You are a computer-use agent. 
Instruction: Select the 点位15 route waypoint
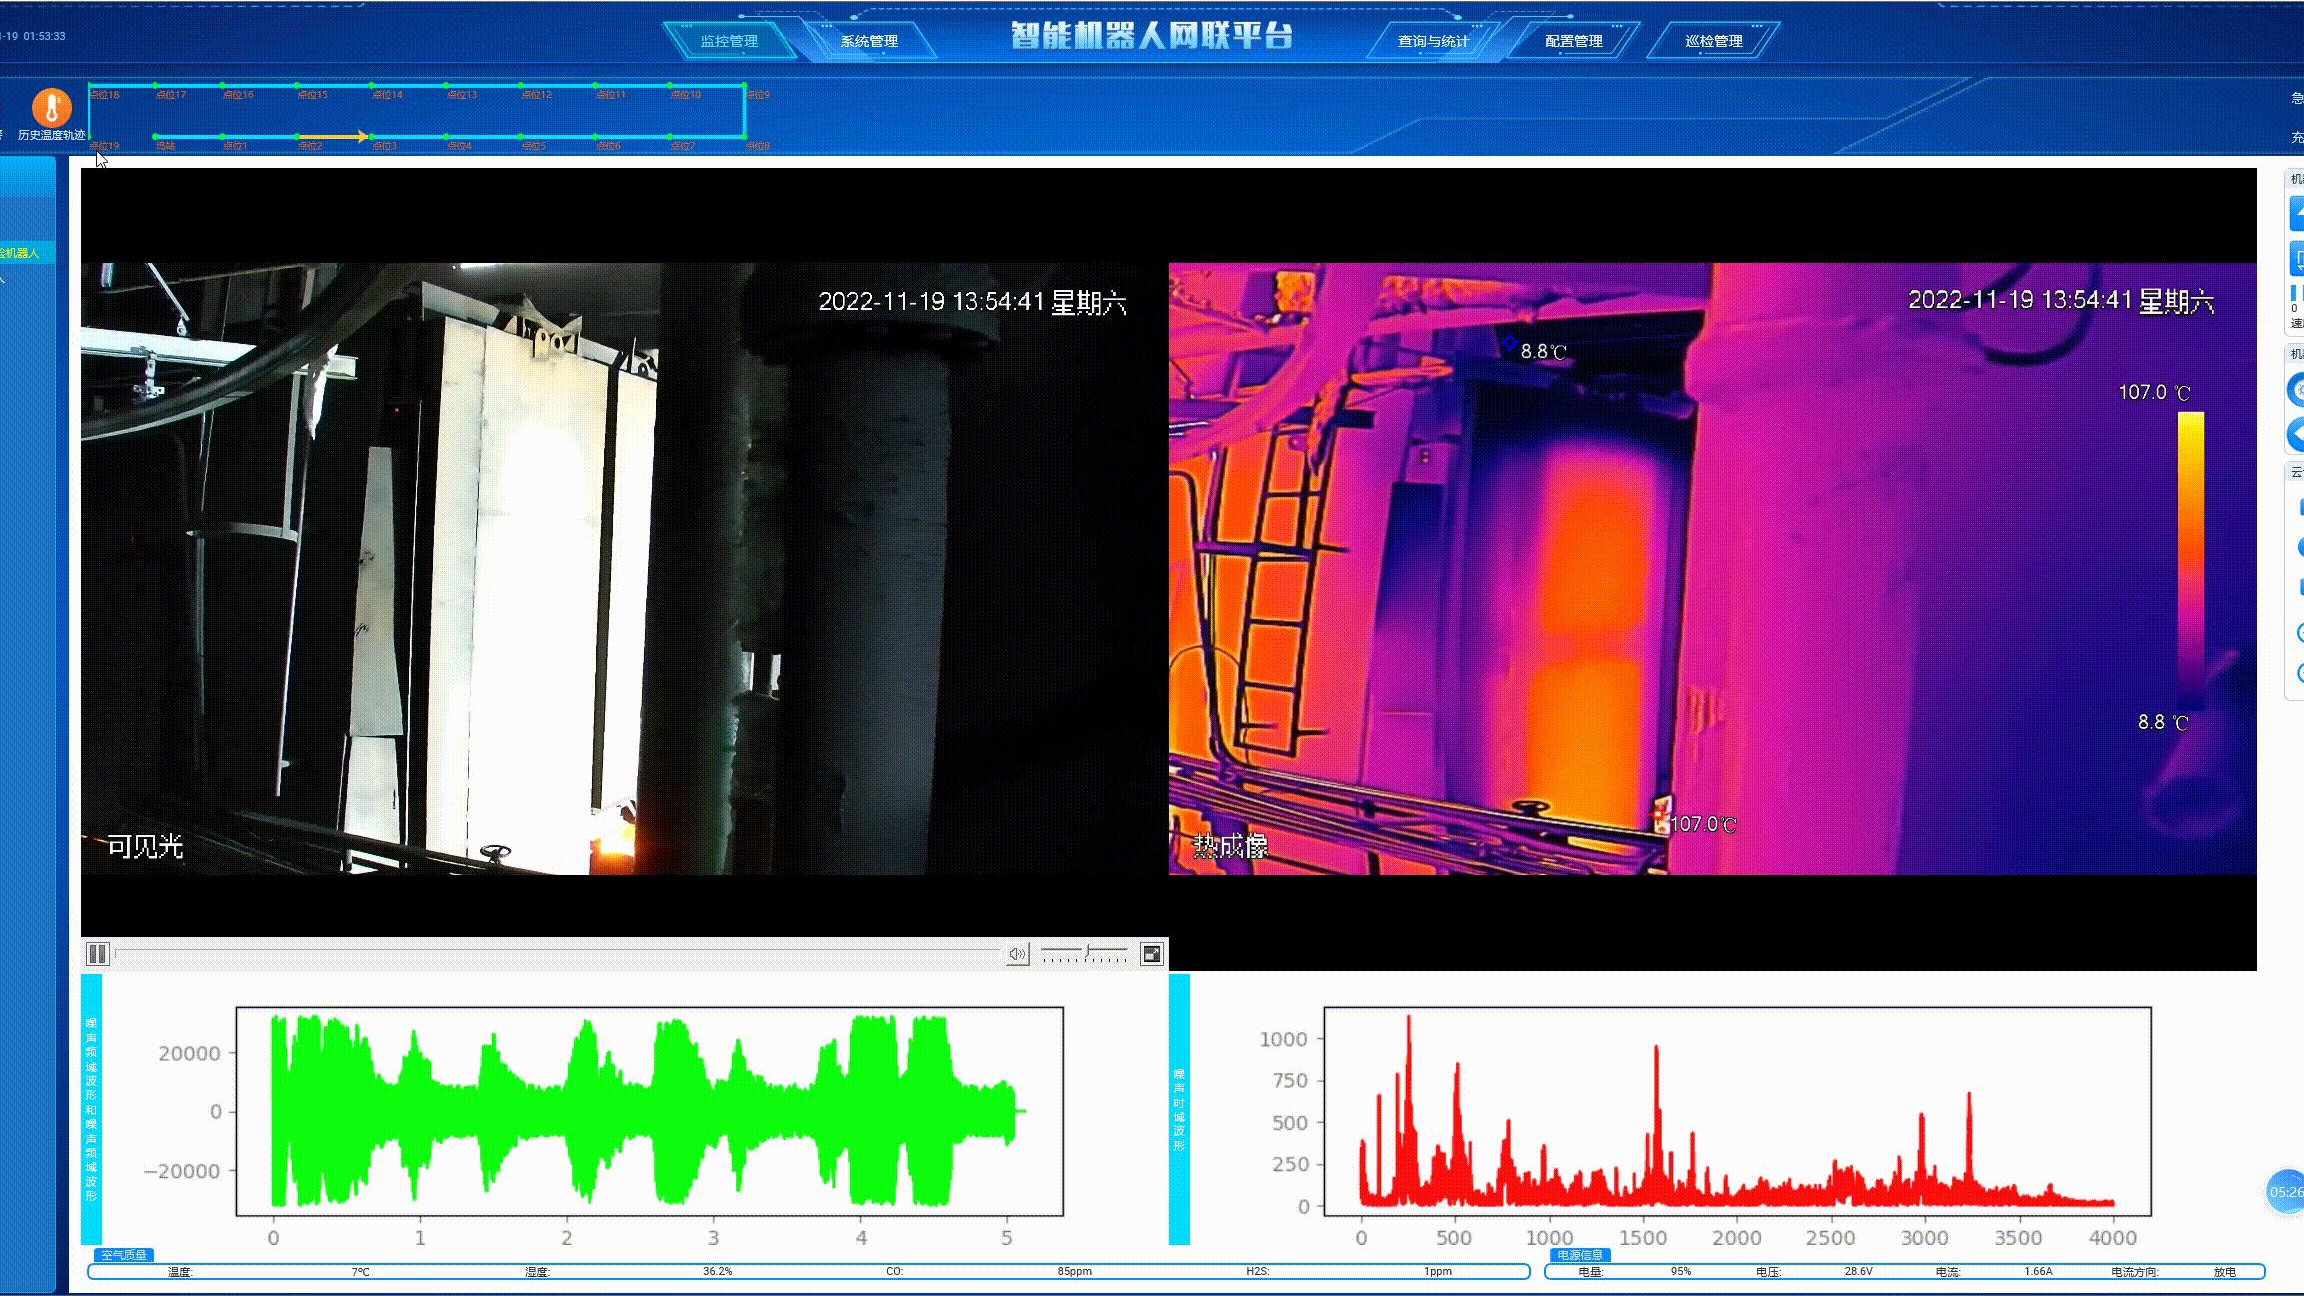point(297,86)
